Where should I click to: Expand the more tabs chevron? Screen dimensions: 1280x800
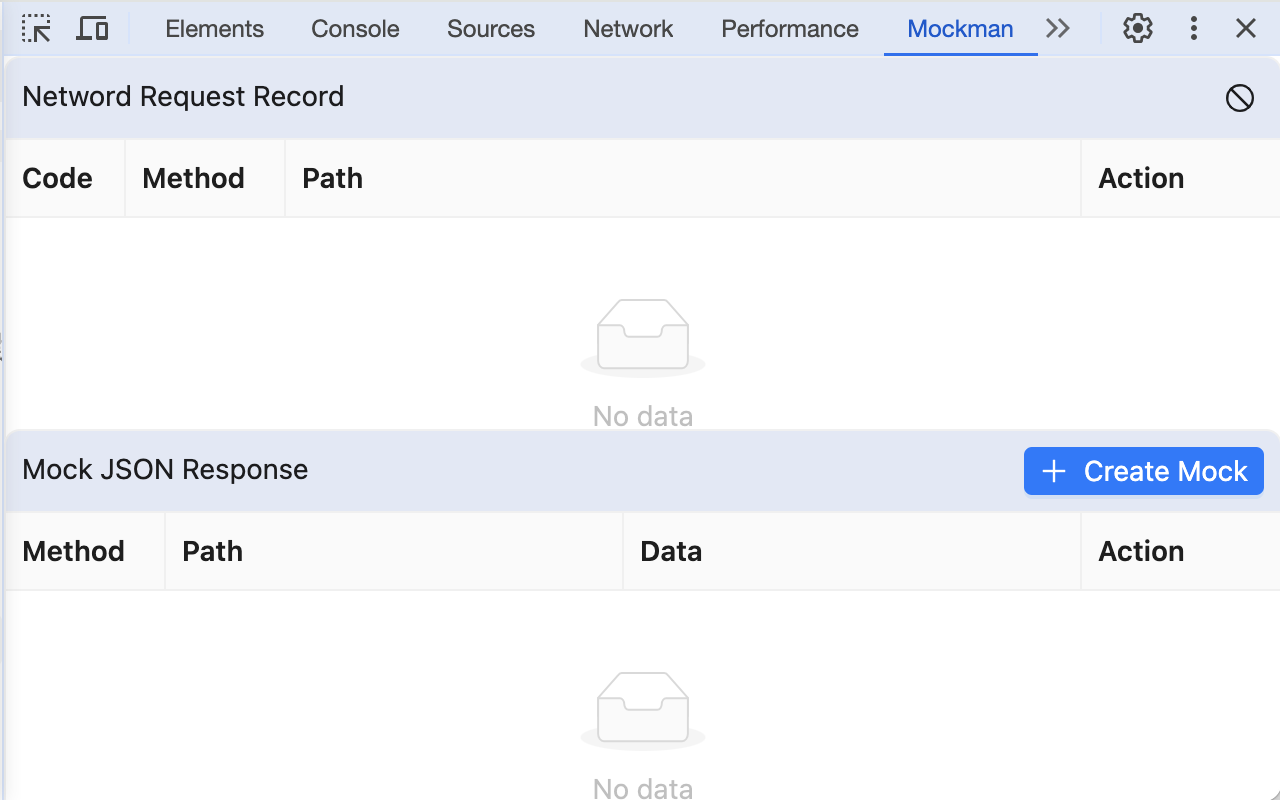point(1058,29)
